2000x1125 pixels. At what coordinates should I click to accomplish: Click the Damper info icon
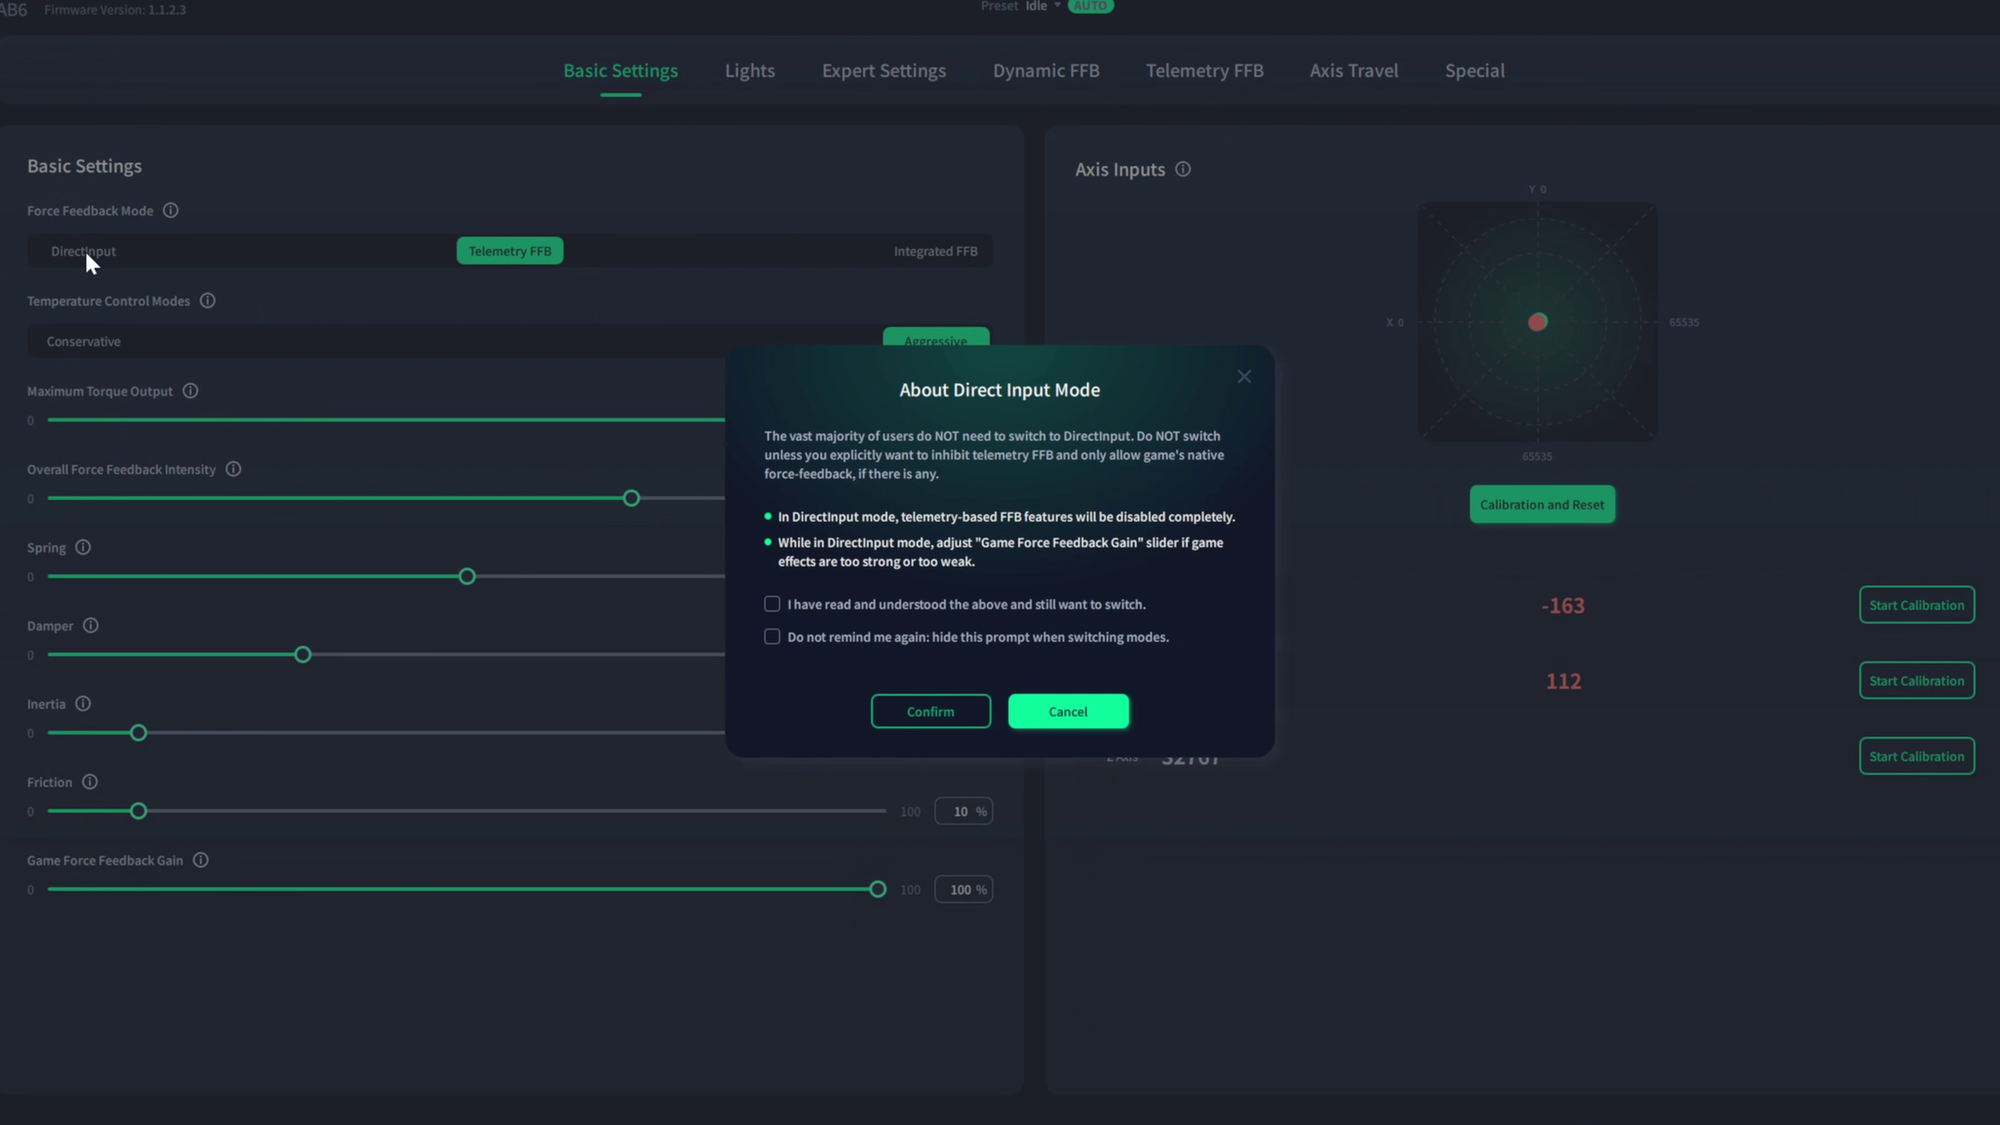coord(91,626)
